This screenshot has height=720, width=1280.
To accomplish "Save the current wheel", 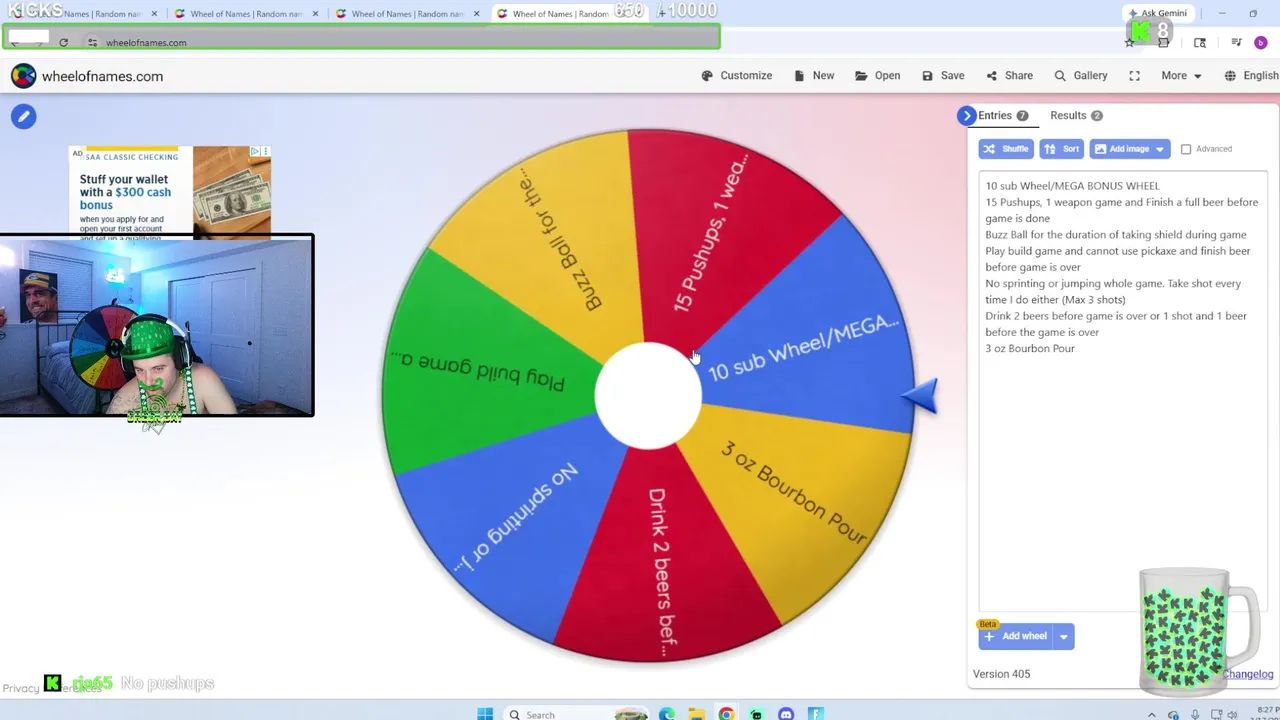I will (x=943, y=76).
